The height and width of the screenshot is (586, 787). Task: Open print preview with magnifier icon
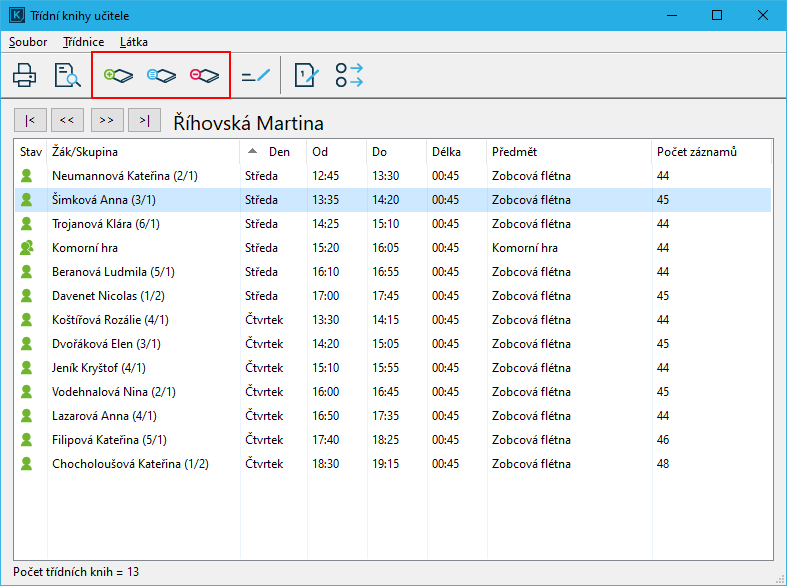pos(68,75)
